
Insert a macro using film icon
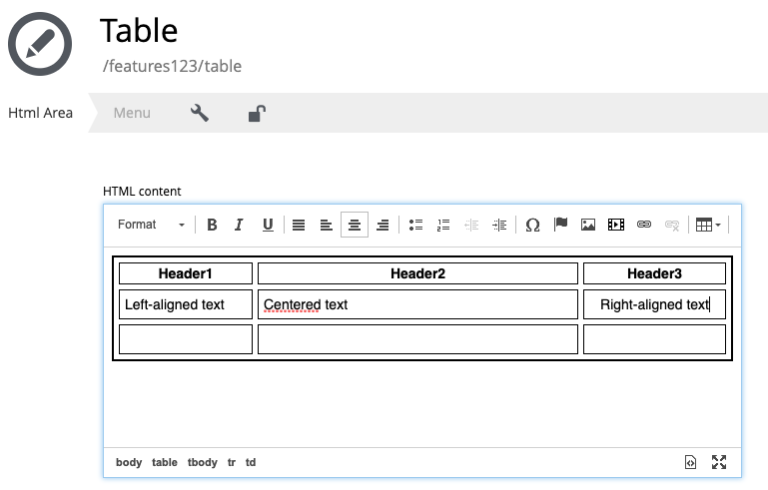[x=616, y=225]
